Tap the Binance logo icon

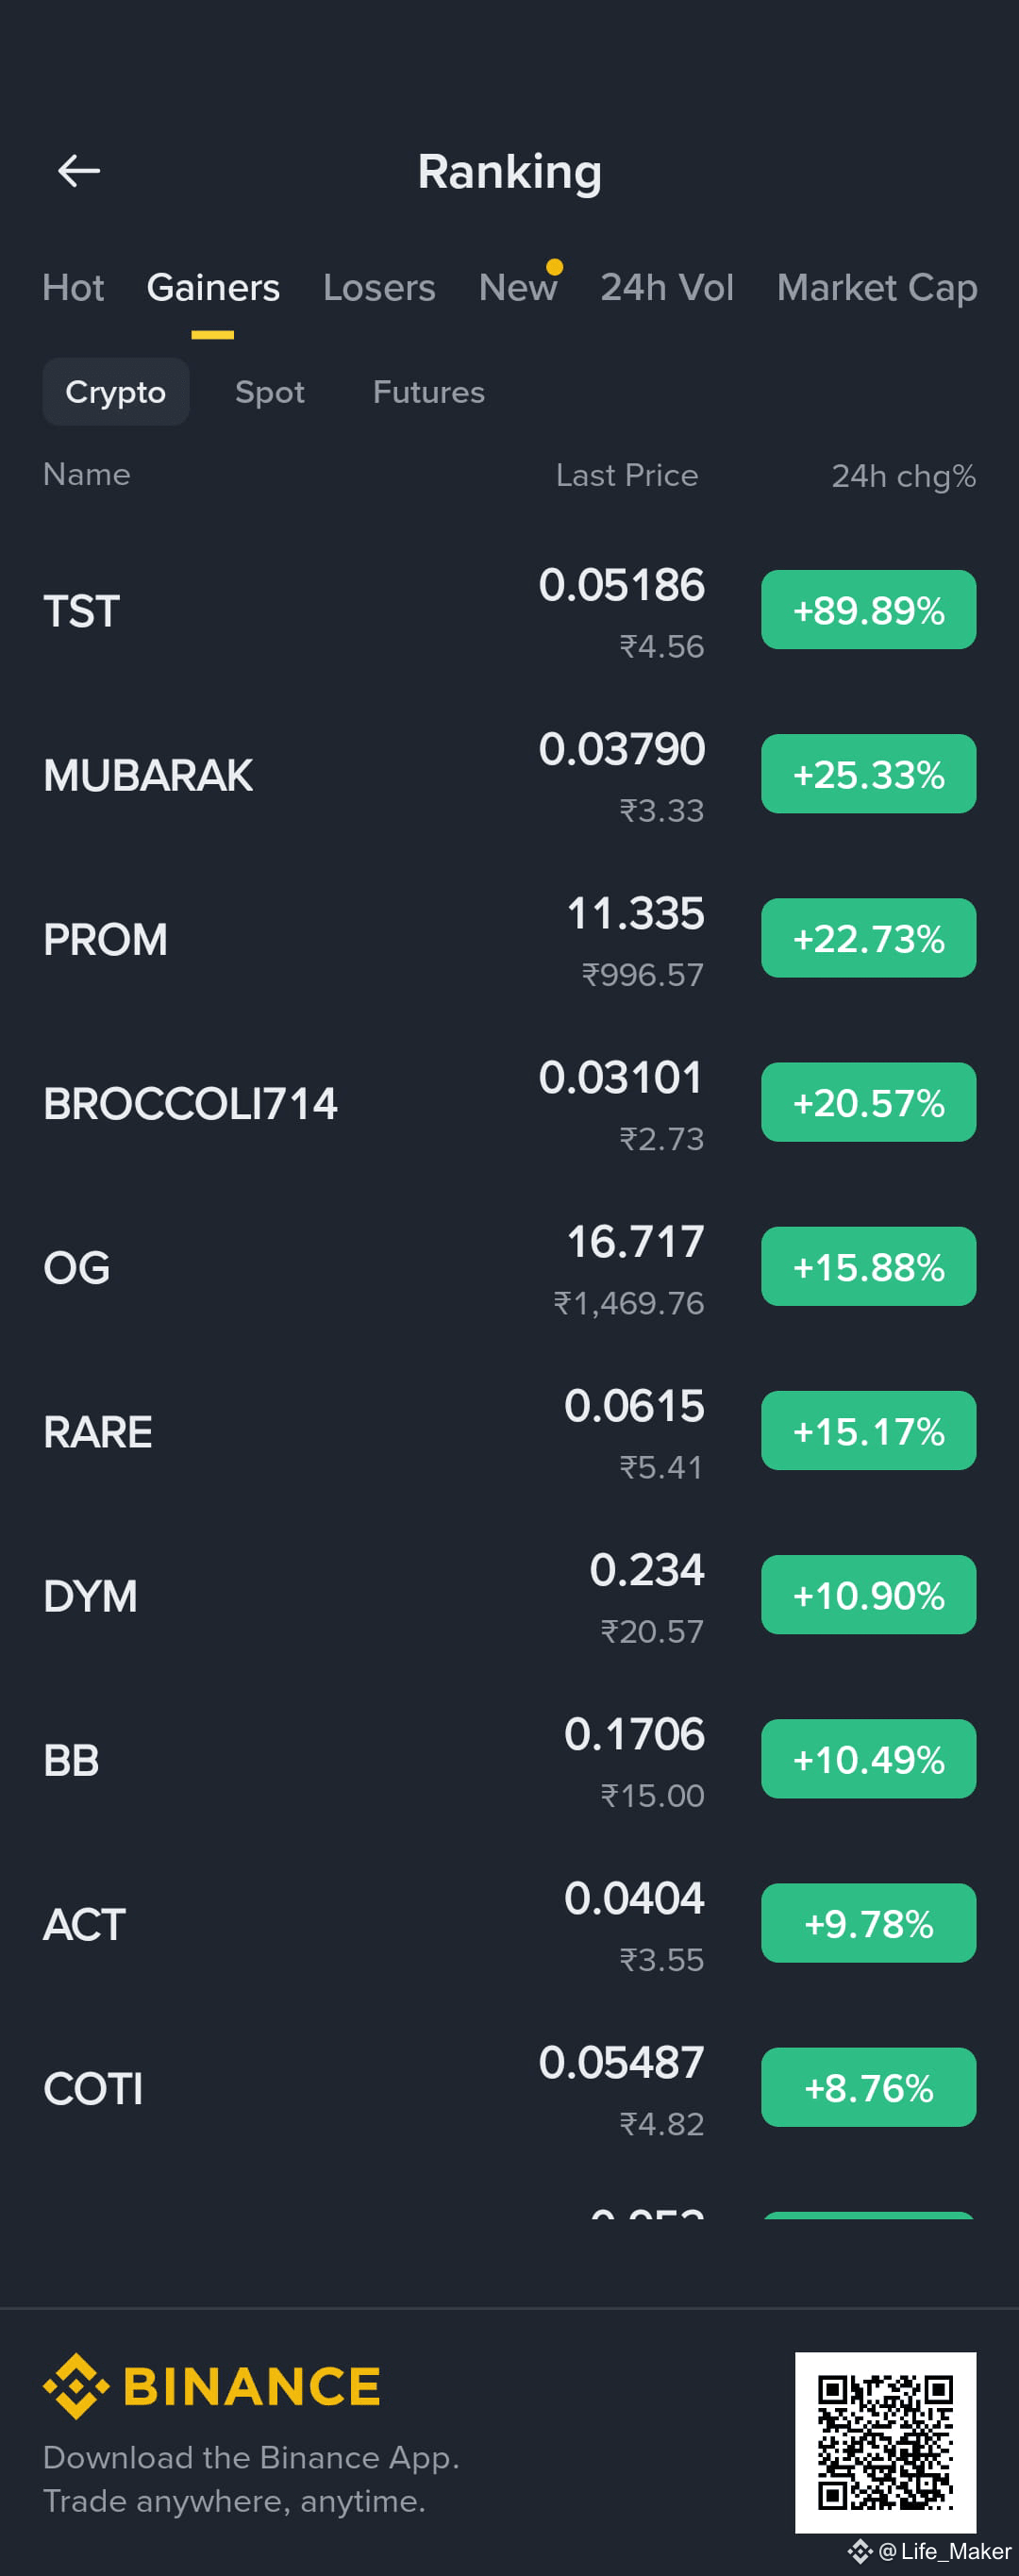76,2386
